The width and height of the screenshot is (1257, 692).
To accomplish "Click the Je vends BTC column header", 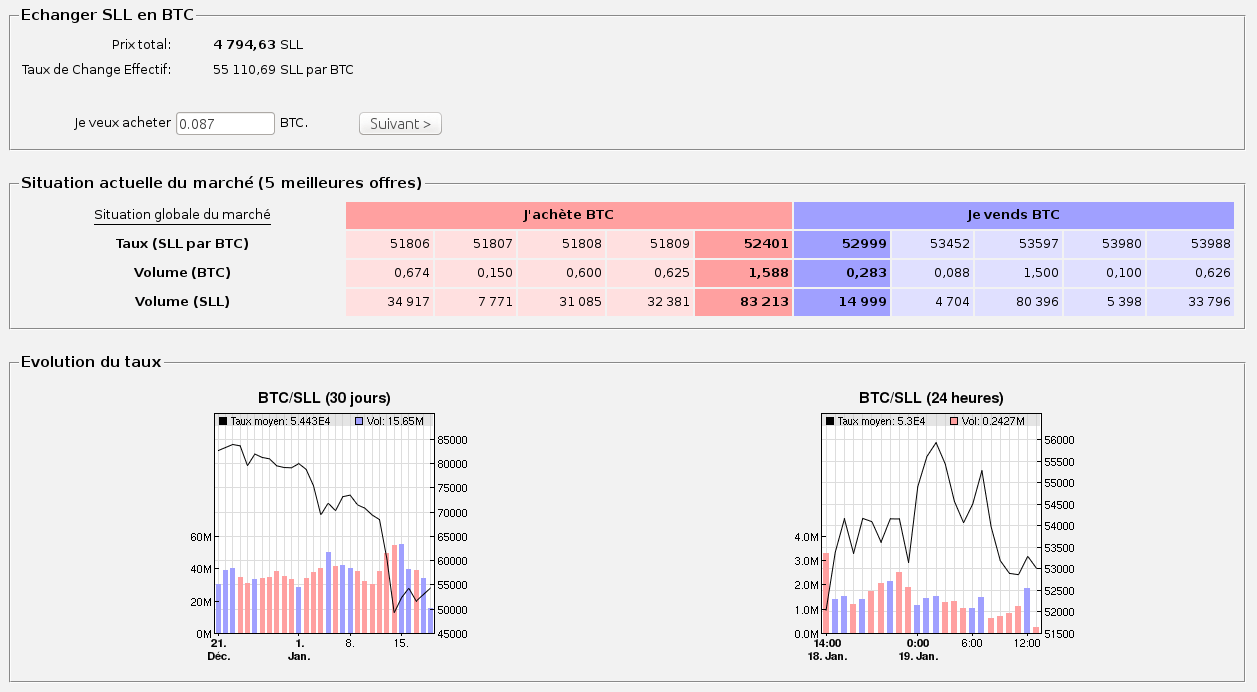I will tap(1014, 215).
